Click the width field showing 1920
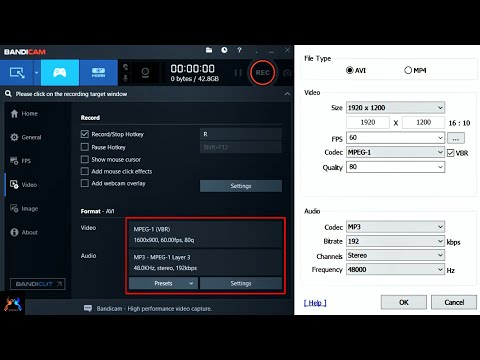 pos(368,122)
